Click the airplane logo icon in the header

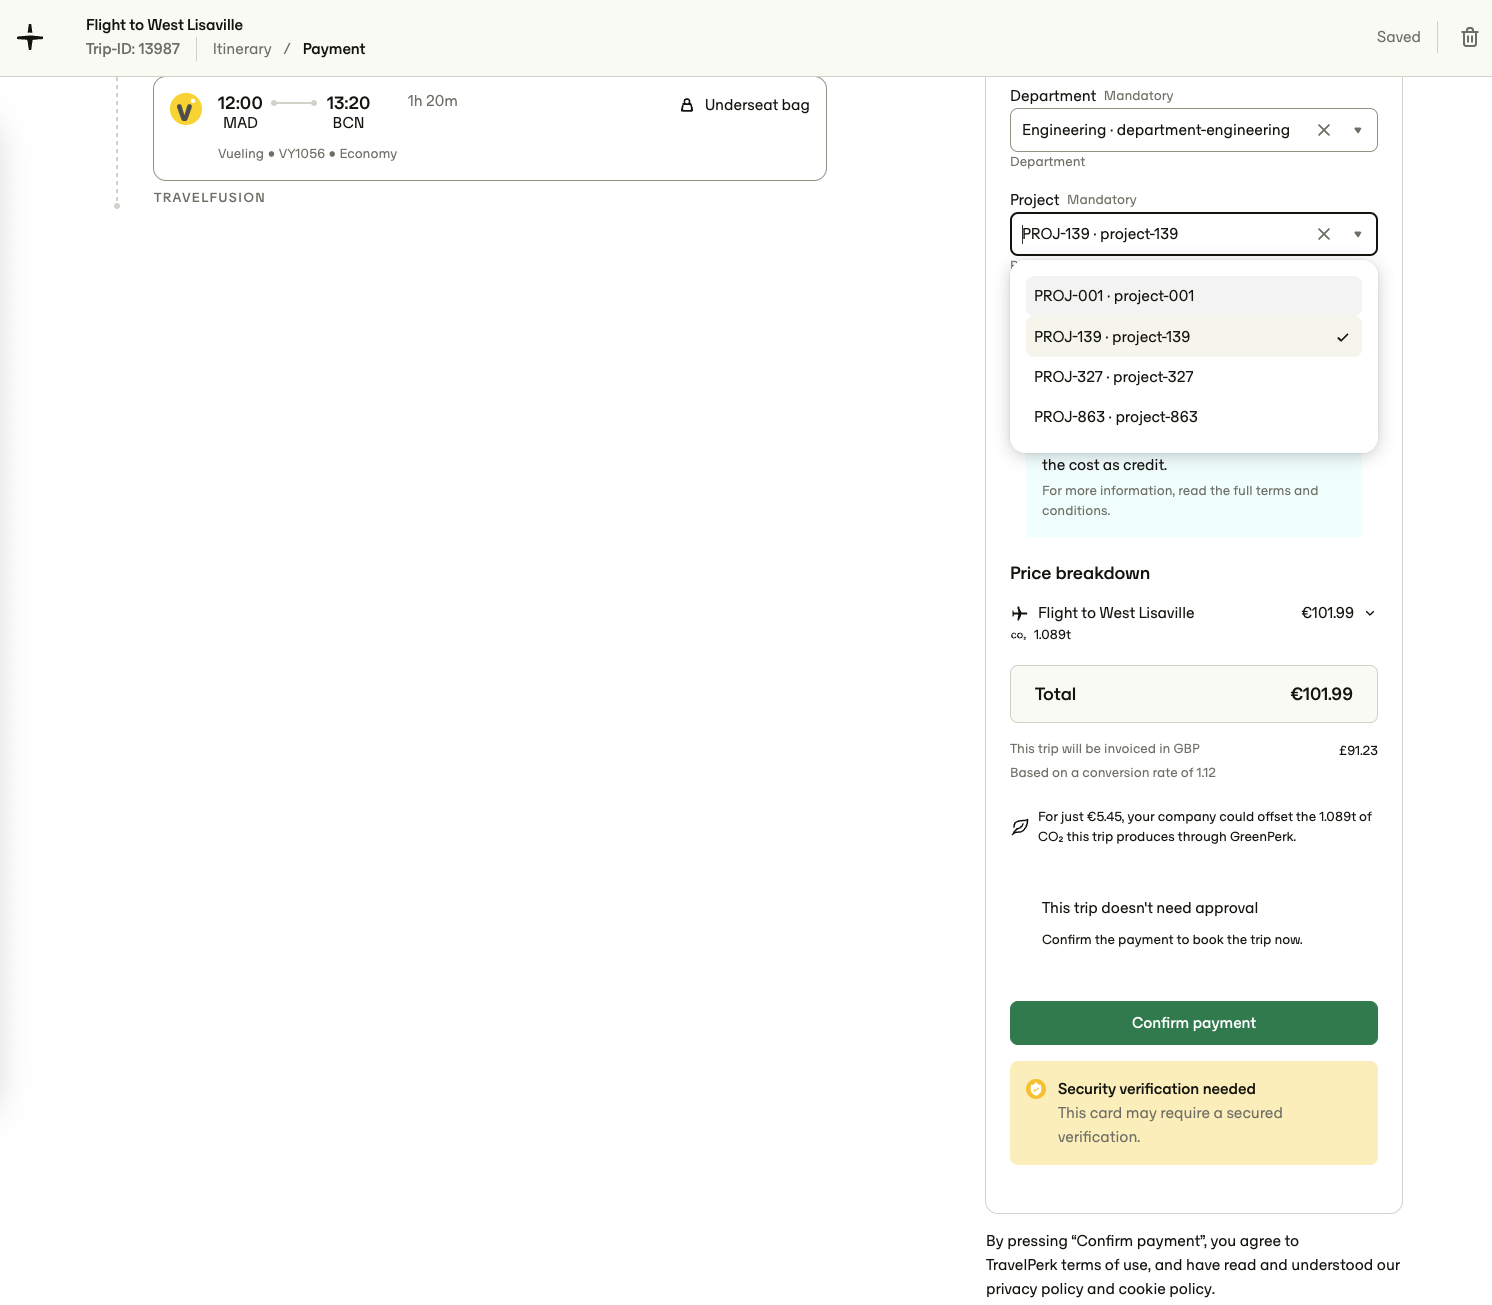(30, 37)
